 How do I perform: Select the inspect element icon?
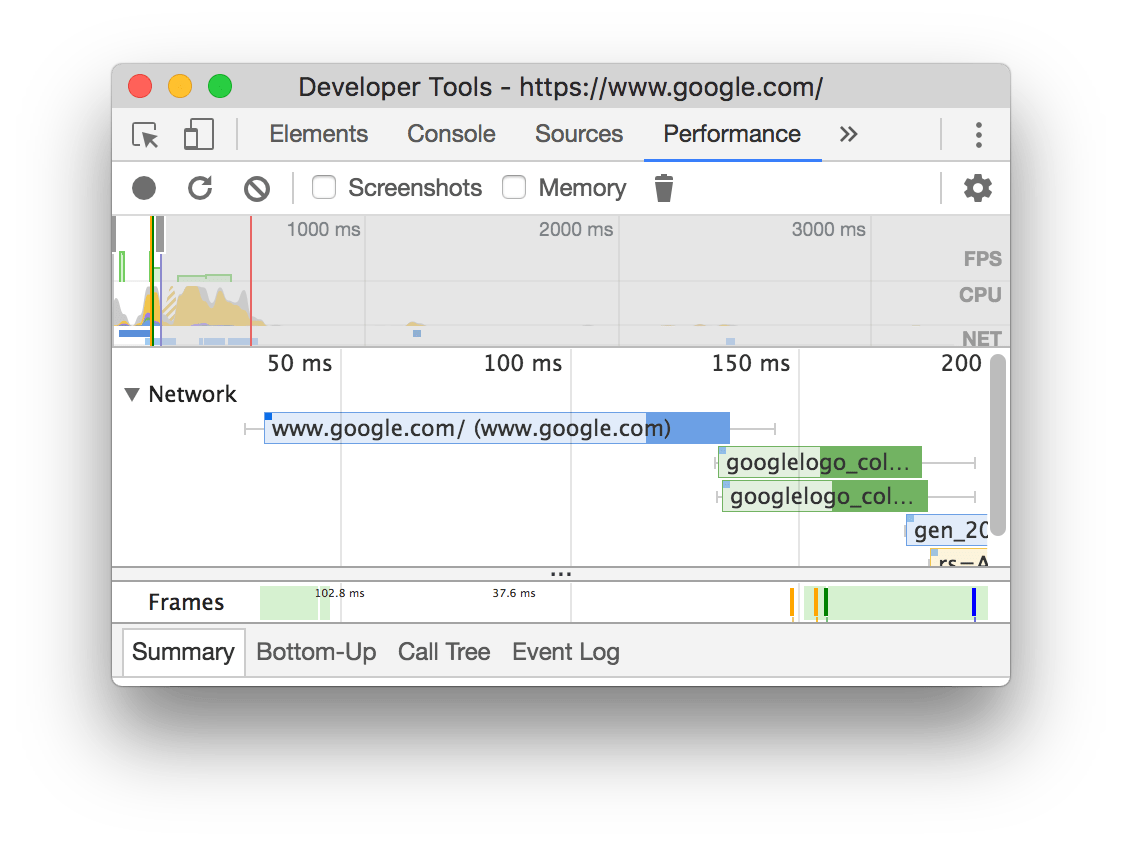144,134
